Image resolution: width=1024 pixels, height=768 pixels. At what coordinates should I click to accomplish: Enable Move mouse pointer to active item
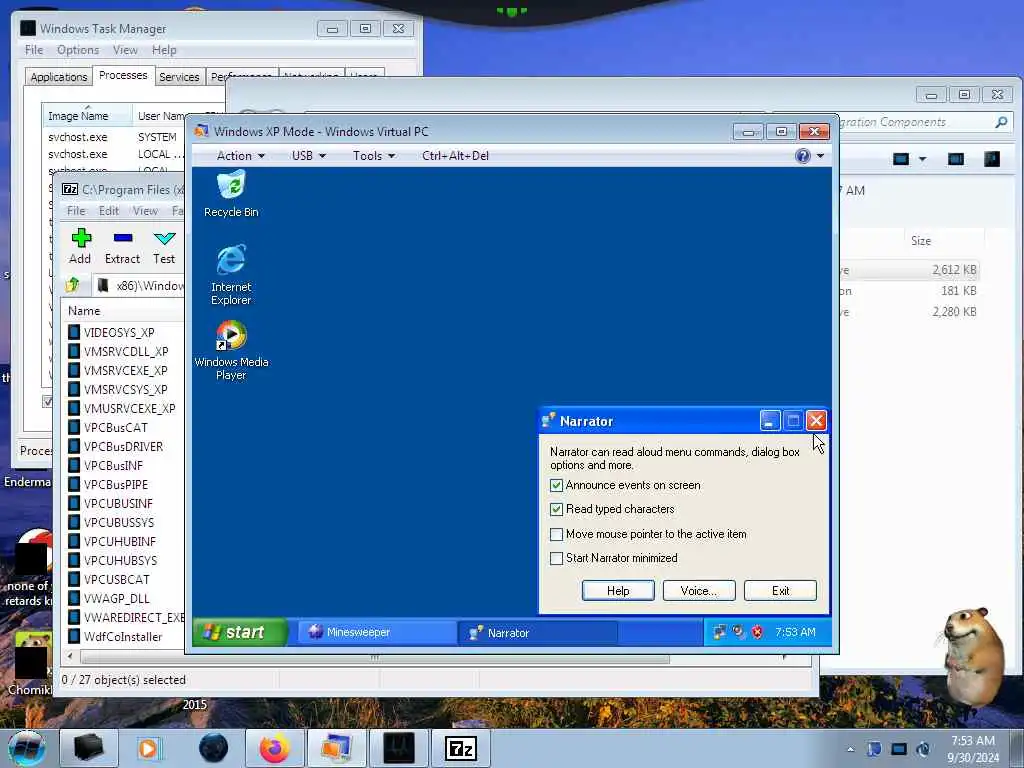point(556,534)
